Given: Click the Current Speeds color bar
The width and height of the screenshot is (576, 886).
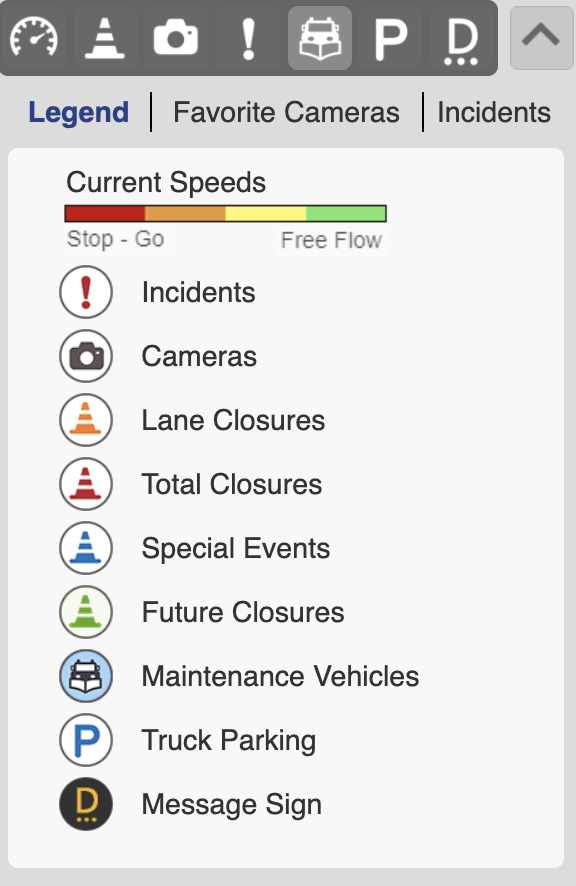Looking at the screenshot, I should (x=226, y=214).
